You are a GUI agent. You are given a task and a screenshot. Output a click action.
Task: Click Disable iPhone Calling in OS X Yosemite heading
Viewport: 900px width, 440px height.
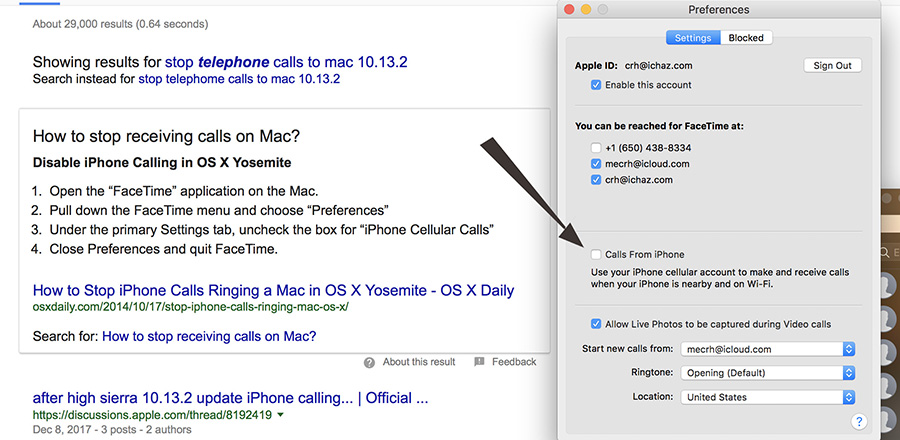[x=162, y=163]
